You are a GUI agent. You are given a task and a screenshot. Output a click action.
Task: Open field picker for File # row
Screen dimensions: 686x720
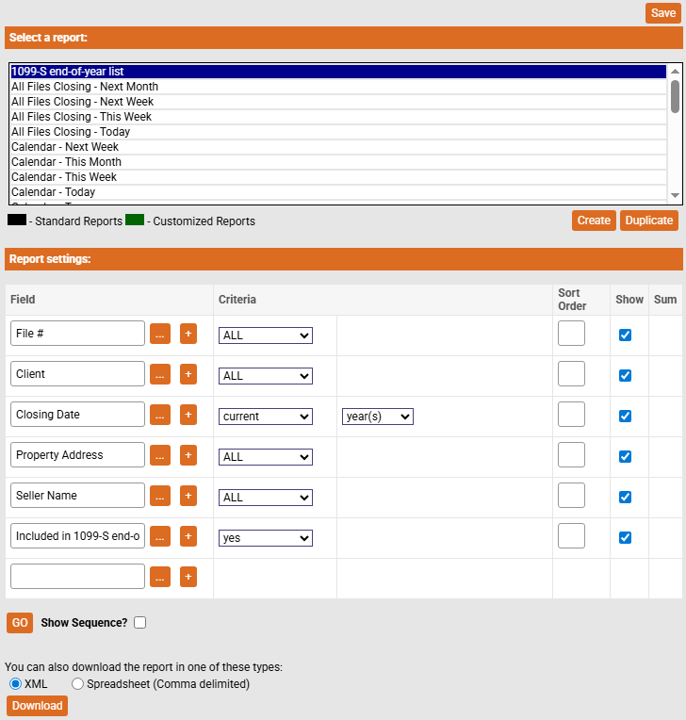coord(160,334)
